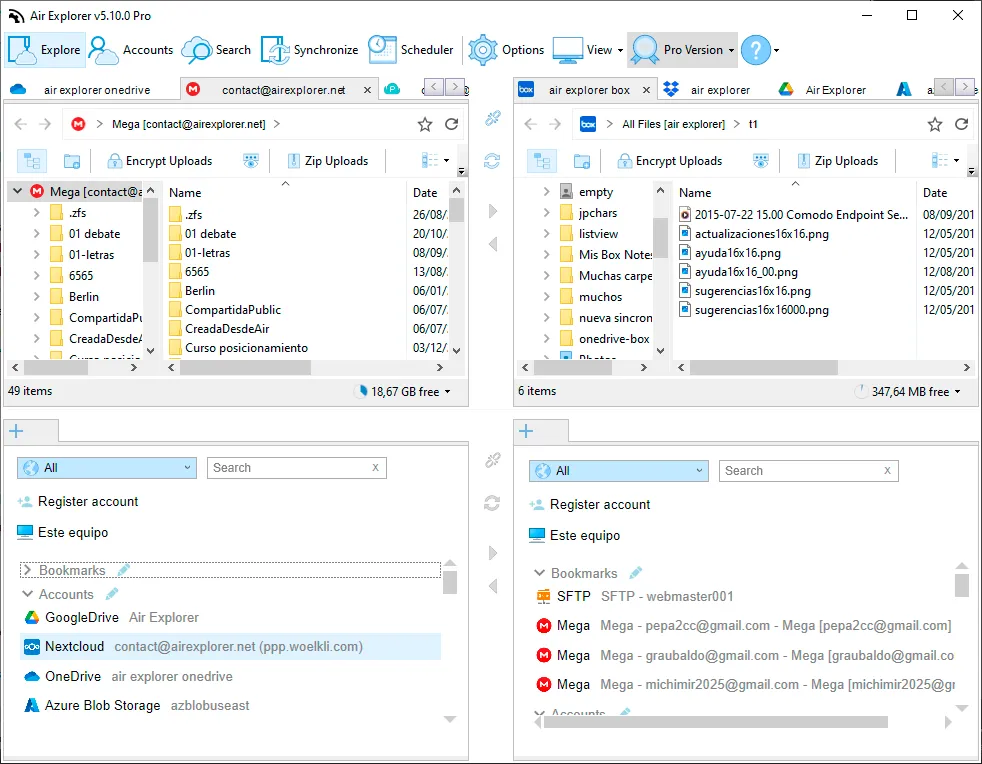982x764 pixels.
Task: Expand the jpchars folder in Box tree
Action: point(546,213)
